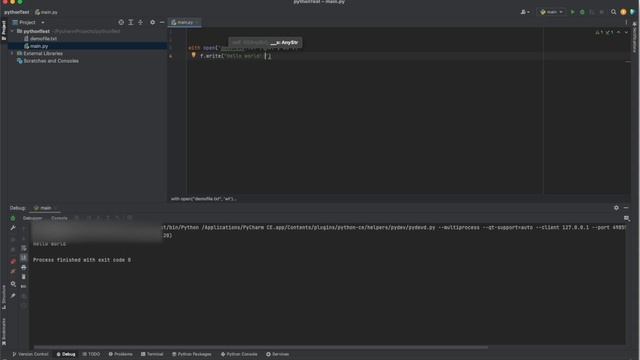Click 'Process finished with exit code 0' text

[82, 260]
